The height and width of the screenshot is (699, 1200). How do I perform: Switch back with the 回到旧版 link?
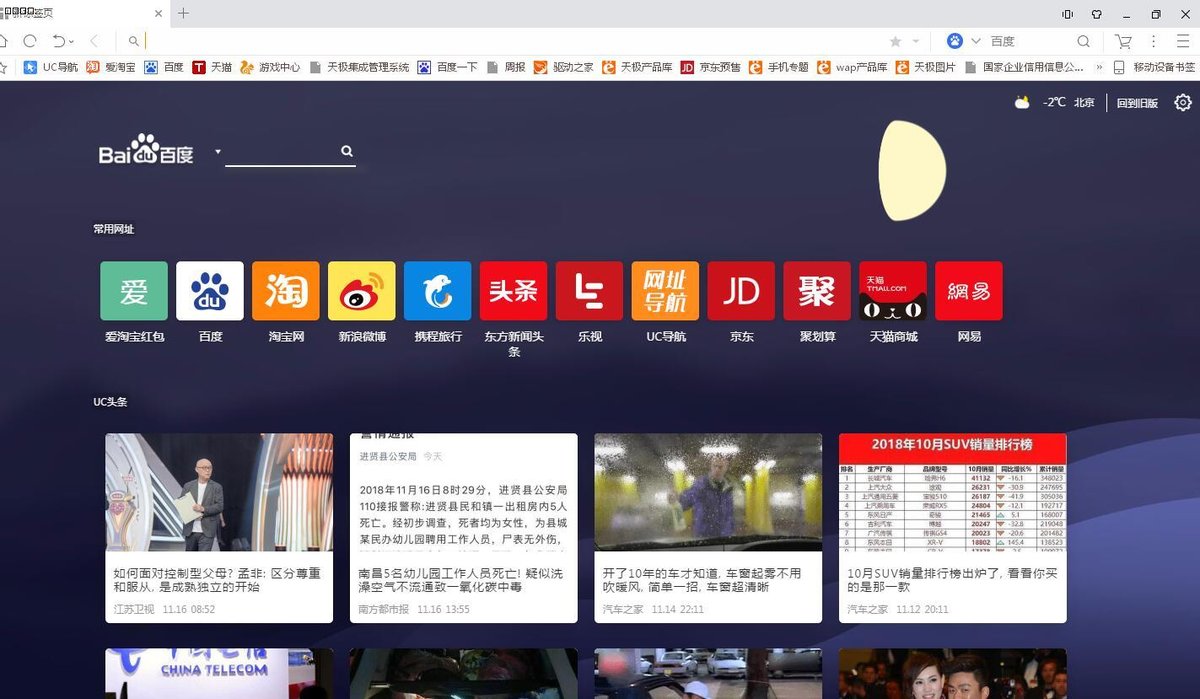[x=1137, y=103]
